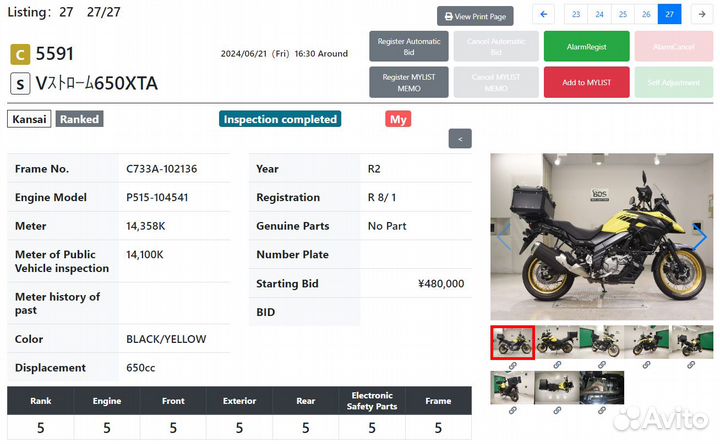Select the fourth thumbnail in top row
This screenshot has width=720, height=444.
tap(646, 343)
